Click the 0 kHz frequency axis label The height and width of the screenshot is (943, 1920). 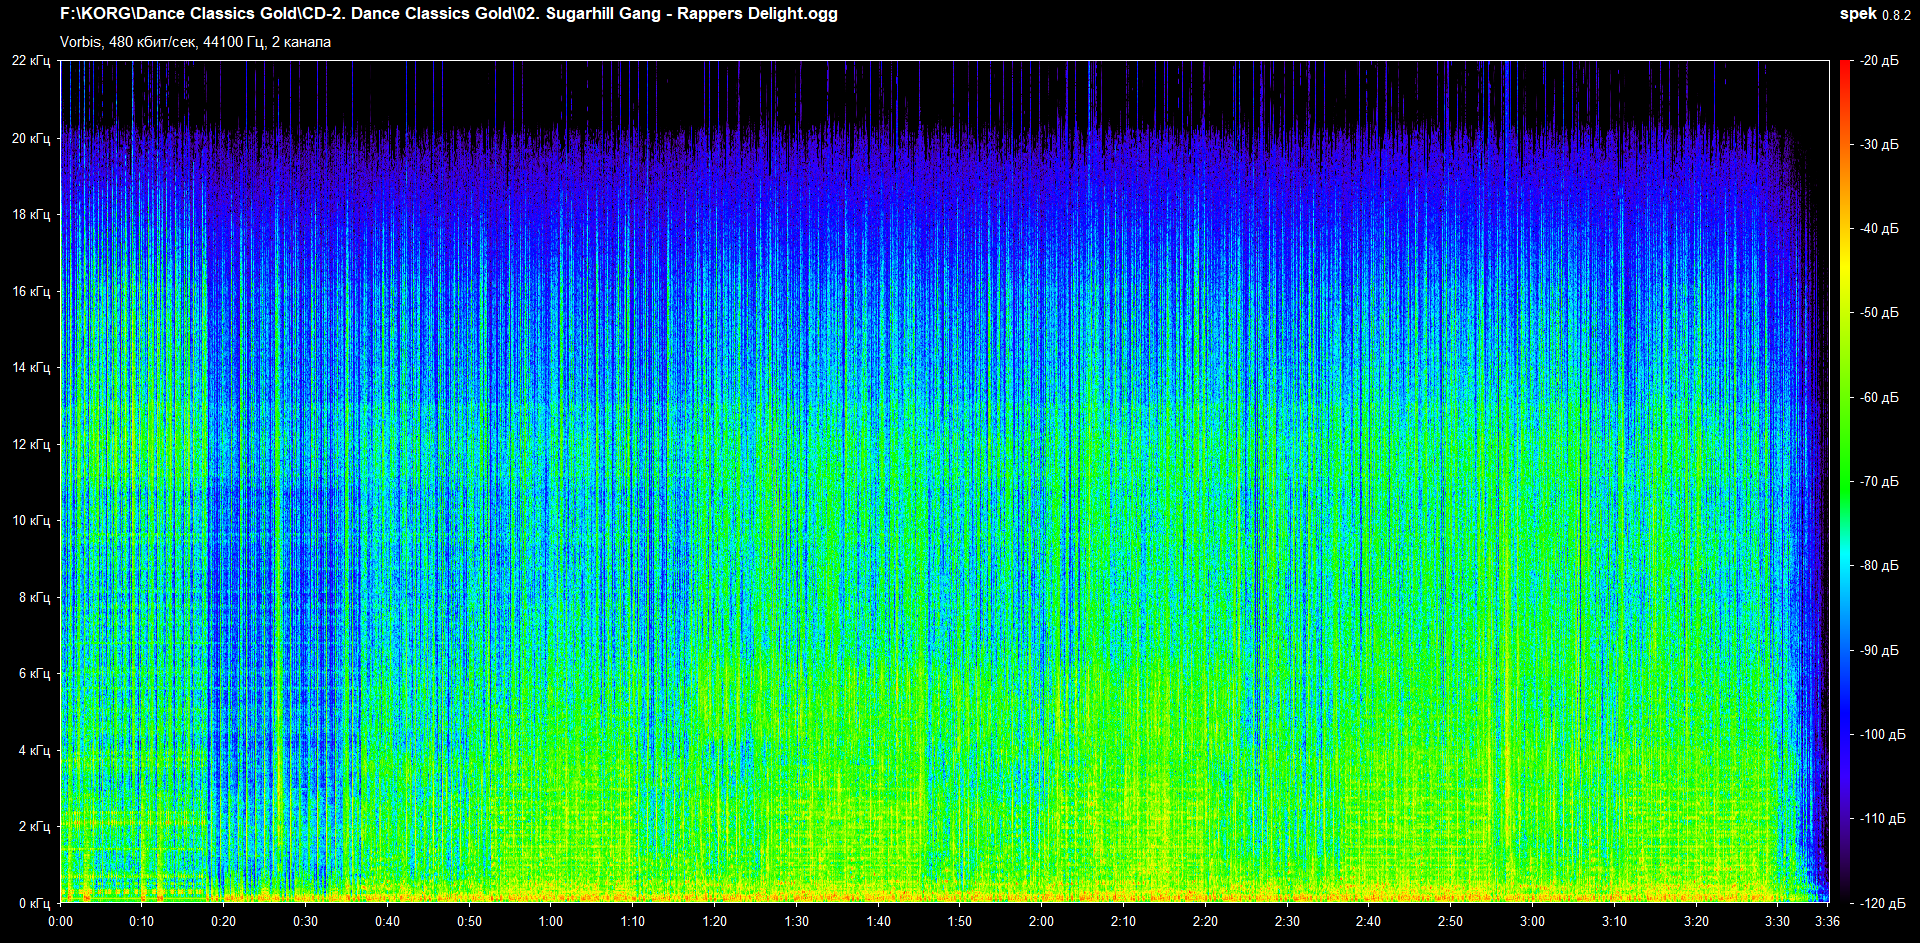pos(34,903)
